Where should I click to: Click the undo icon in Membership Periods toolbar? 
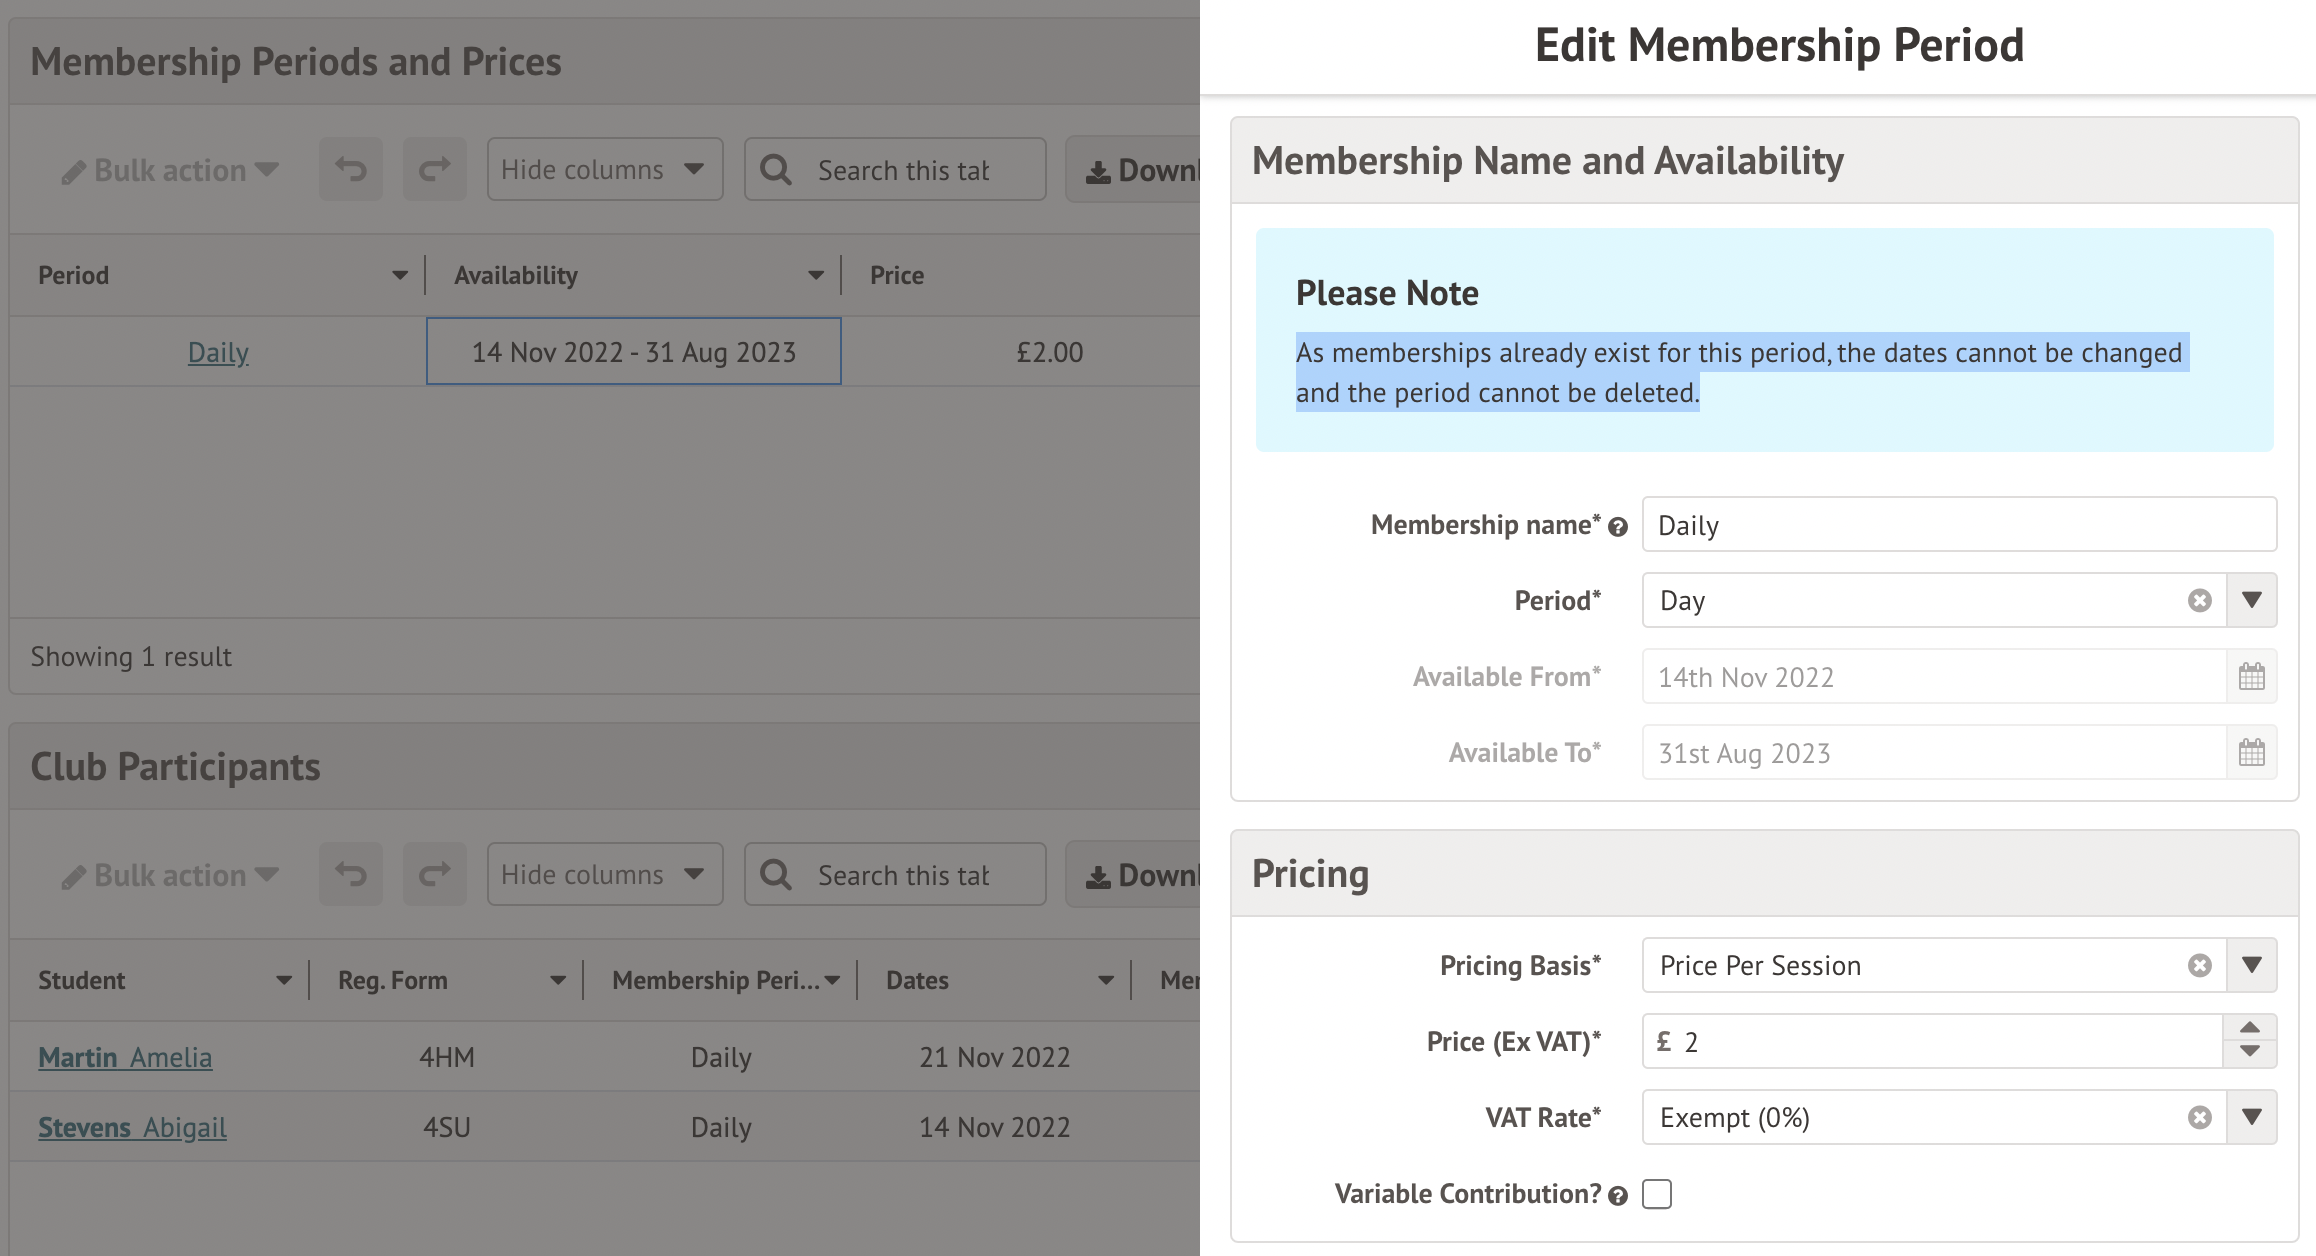click(350, 170)
